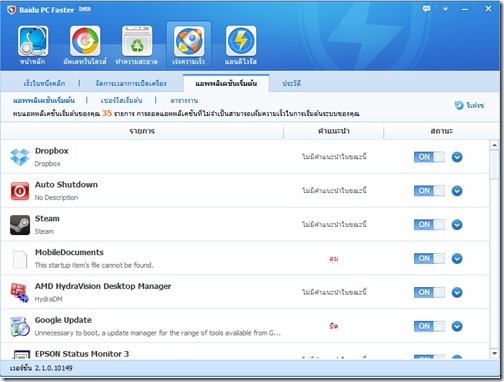Image resolution: width=504 pixels, height=382 pixels.
Task: Open the antivirus lightning icon
Action: pyautogui.click(x=241, y=41)
